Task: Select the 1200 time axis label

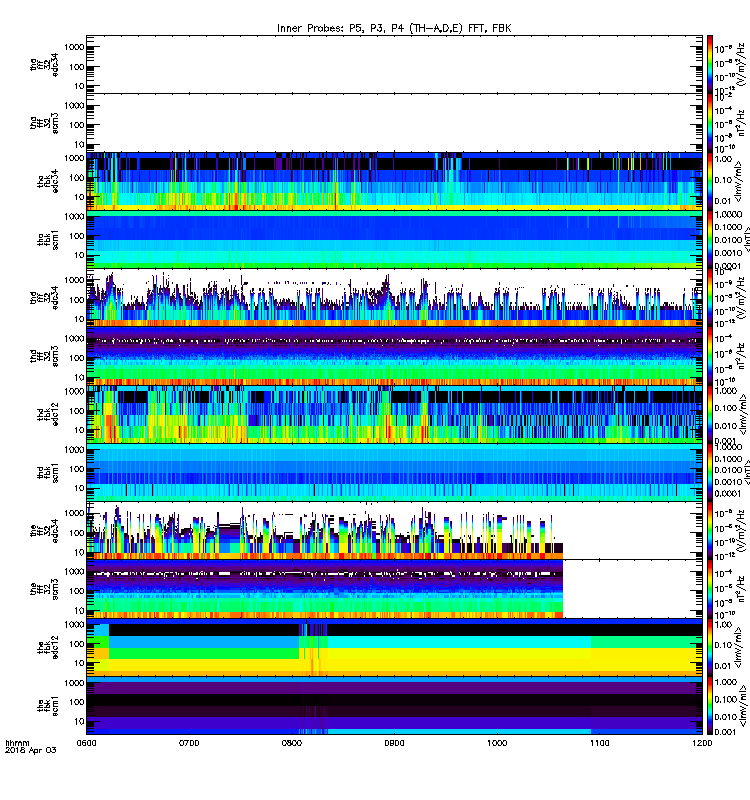Action: click(703, 743)
